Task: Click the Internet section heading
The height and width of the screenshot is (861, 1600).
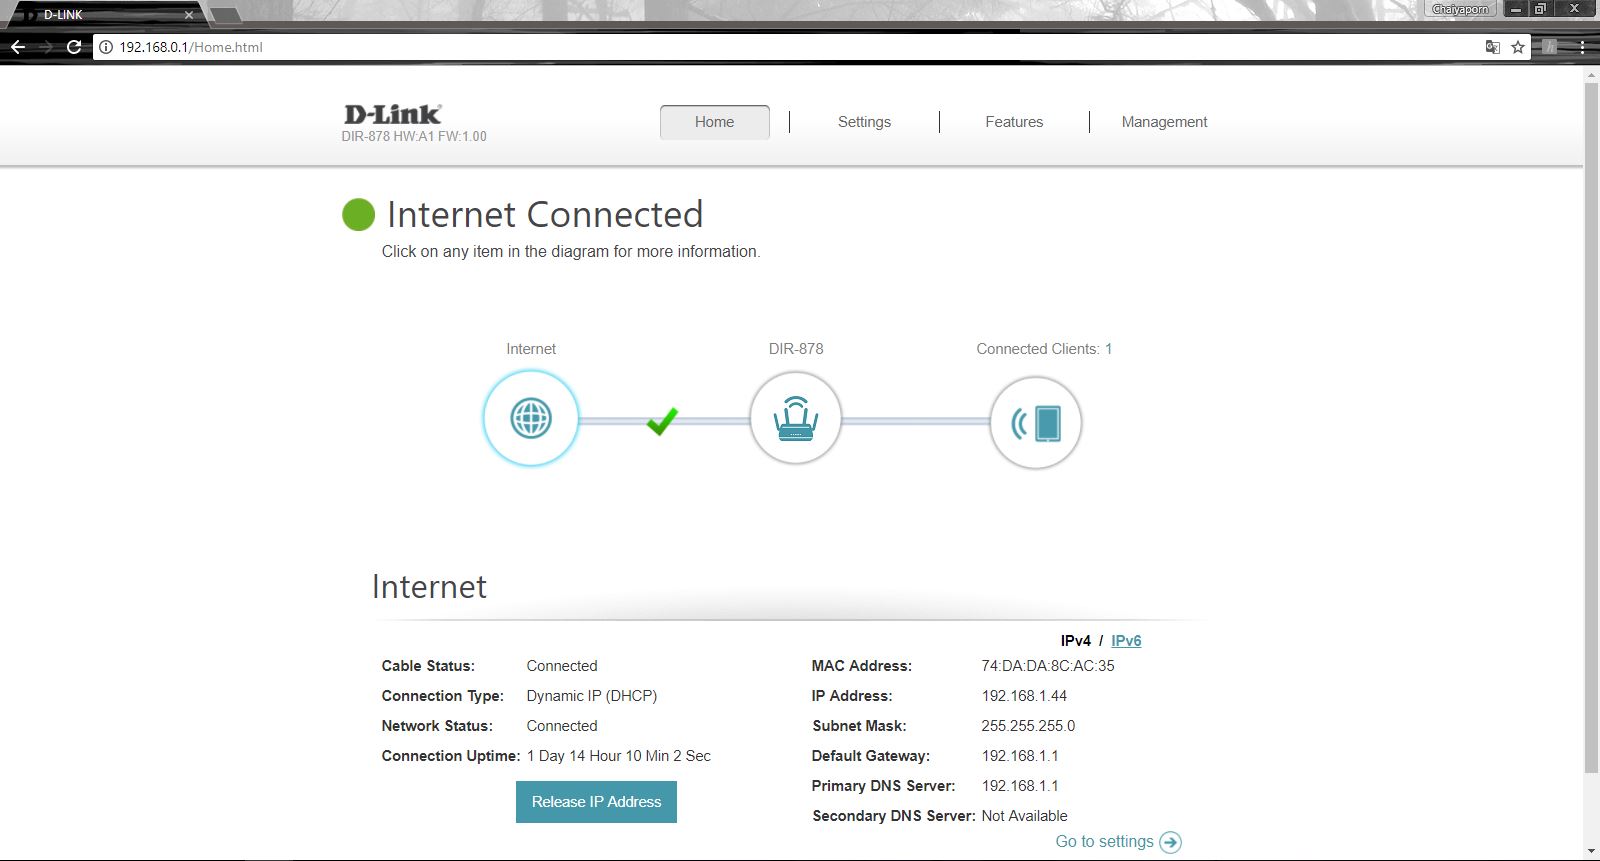Action: point(429,587)
